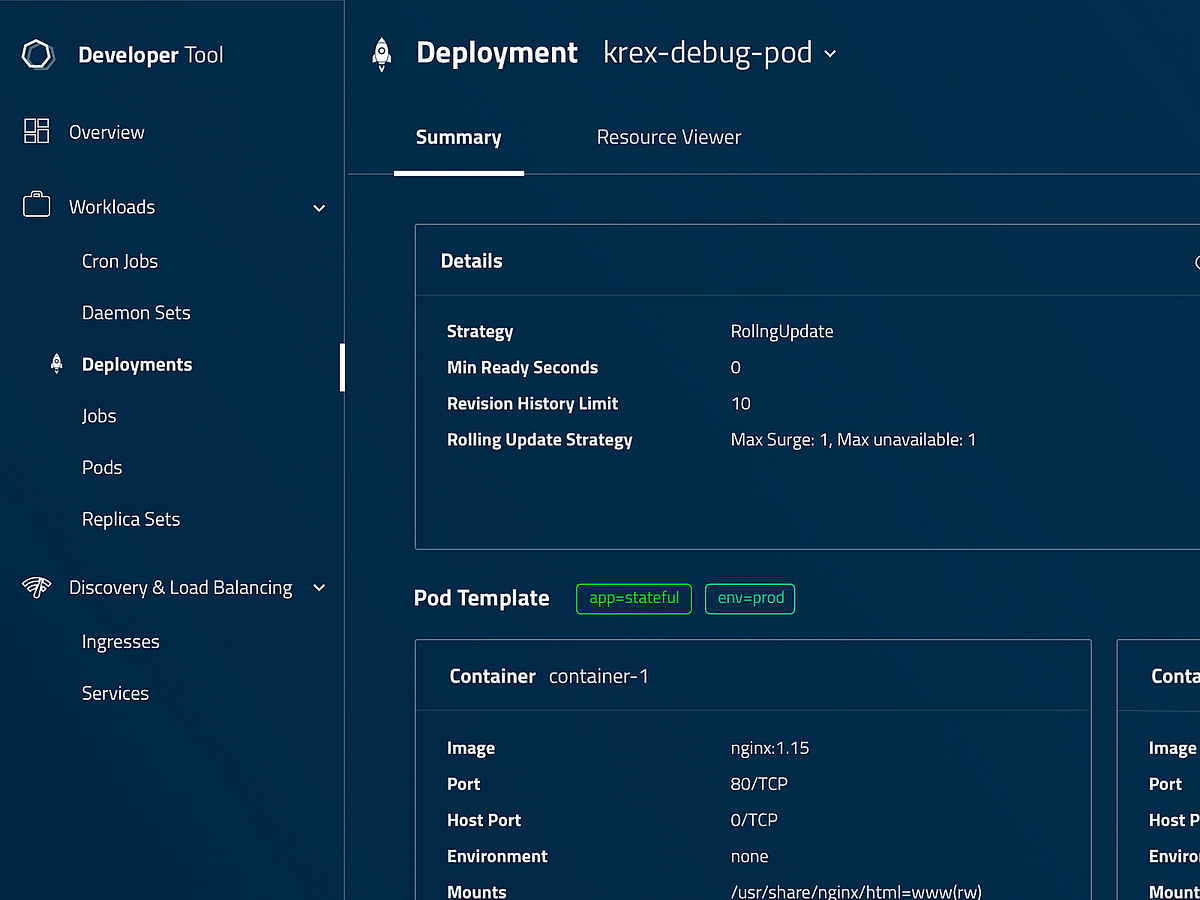
Task: Click the hexagon Developer Tool logo
Action: 37,55
